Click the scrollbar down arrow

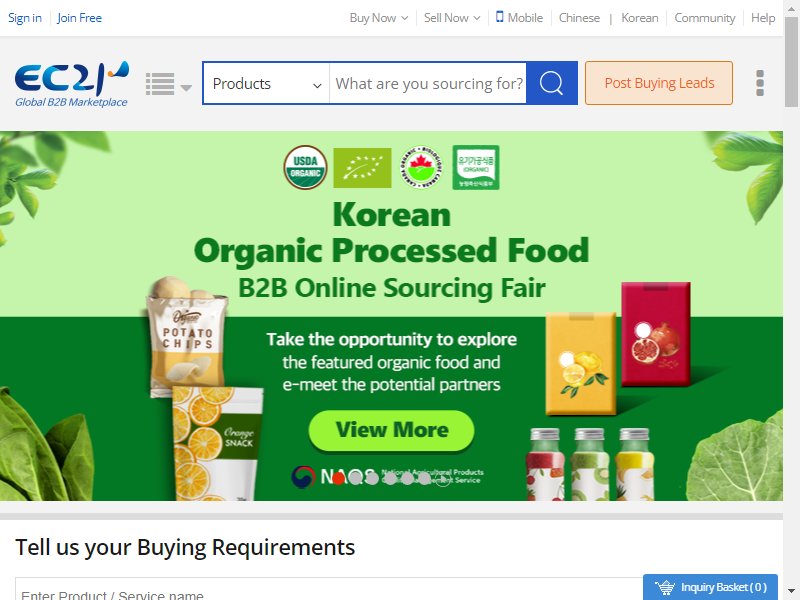(x=791, y=592)
